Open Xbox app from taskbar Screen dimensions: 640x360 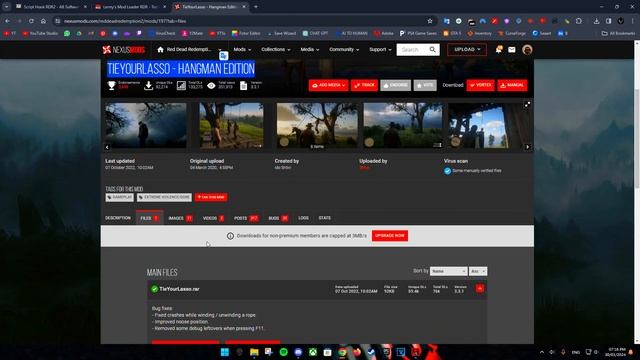(313, 352)
